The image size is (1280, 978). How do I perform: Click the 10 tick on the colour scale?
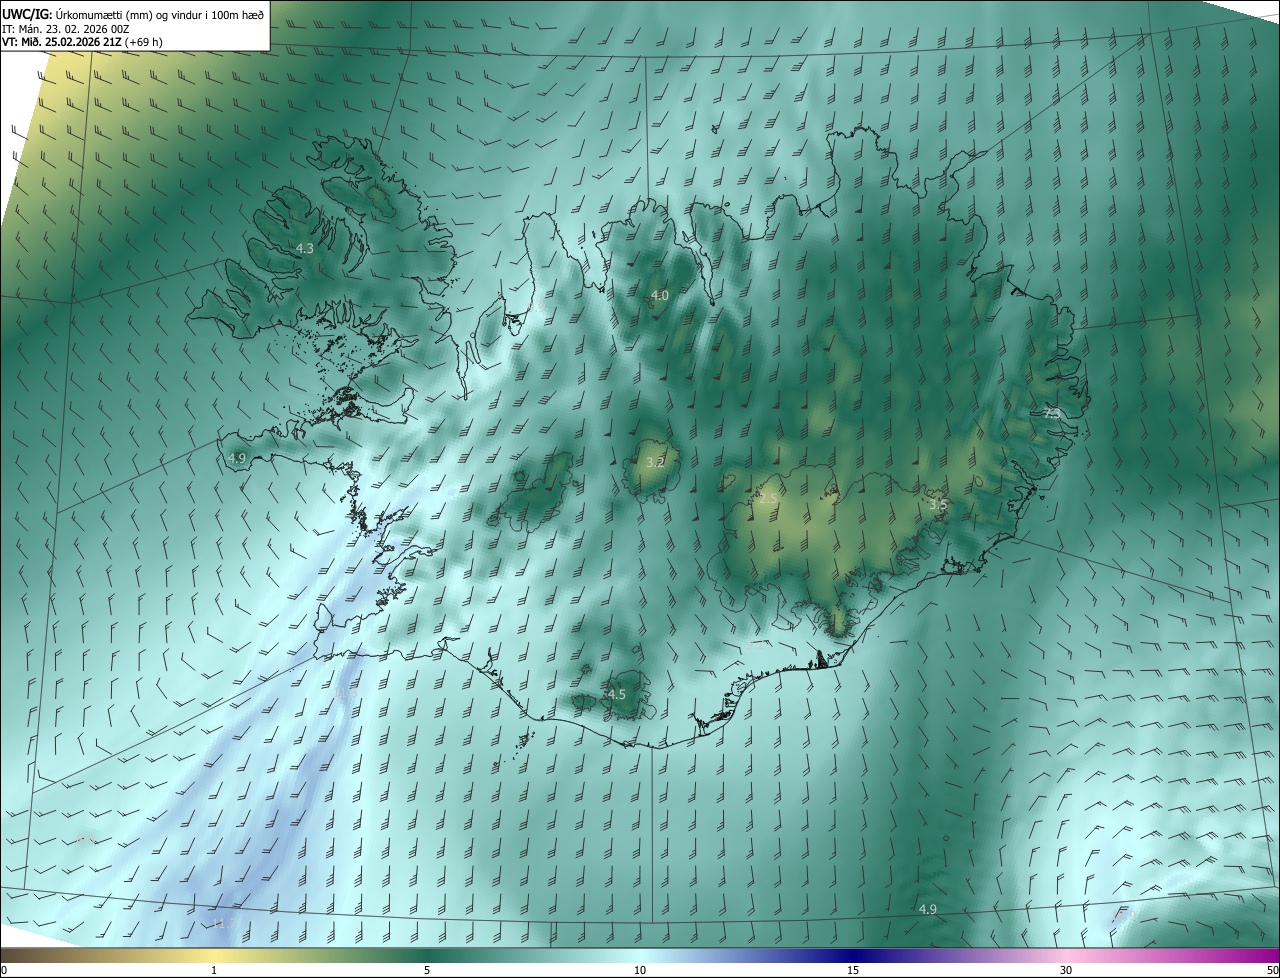640,971
